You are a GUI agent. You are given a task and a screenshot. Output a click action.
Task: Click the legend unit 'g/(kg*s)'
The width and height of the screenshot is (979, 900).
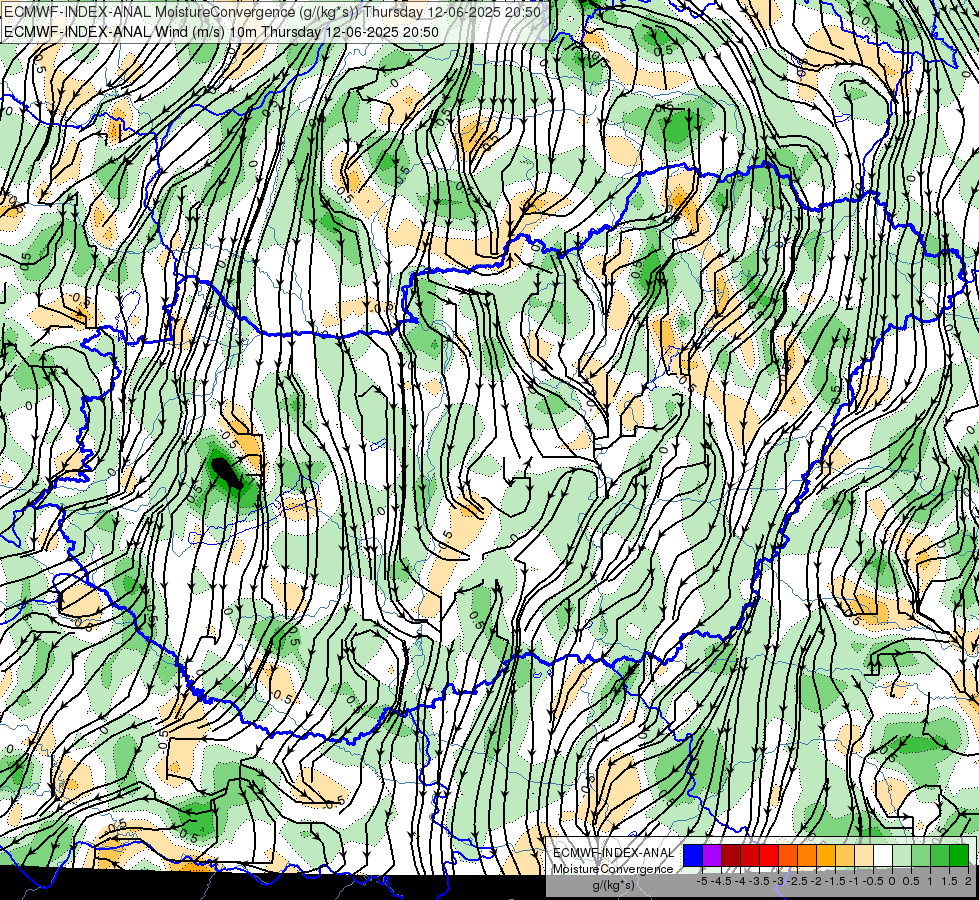[613, 886]
